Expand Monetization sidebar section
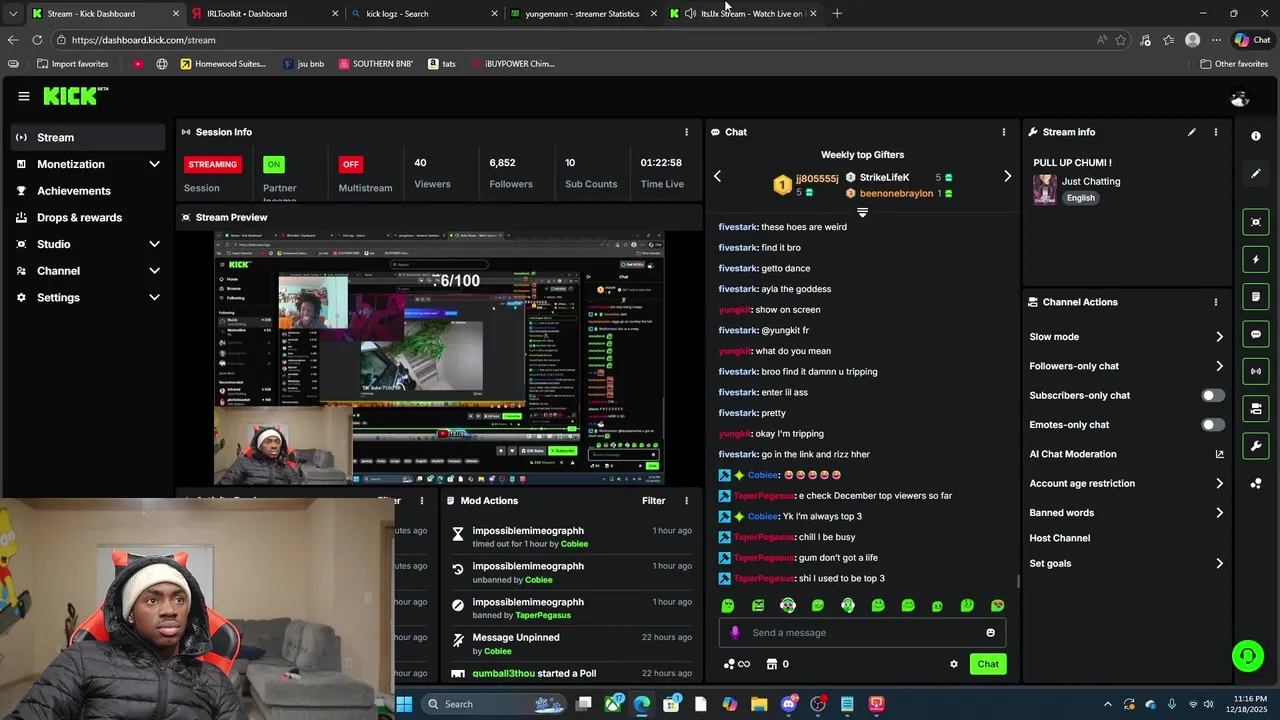 (x=154, y=164)
